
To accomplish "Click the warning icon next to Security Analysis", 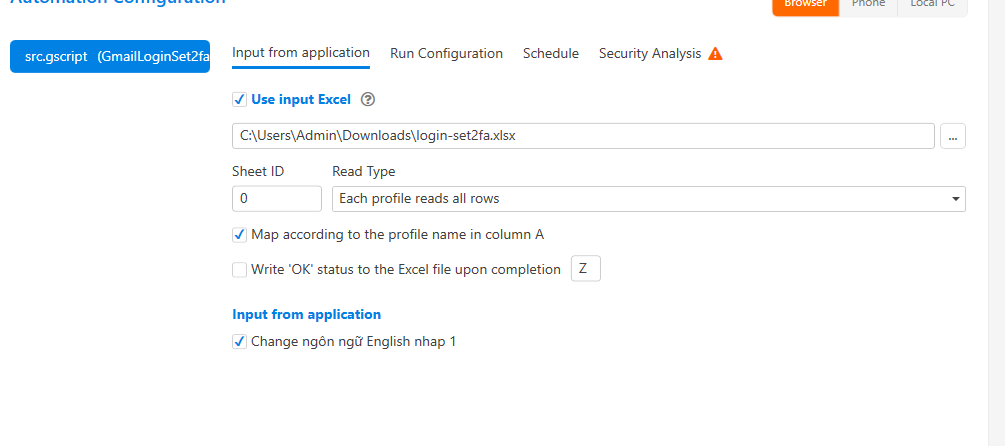I will (715, 54).
